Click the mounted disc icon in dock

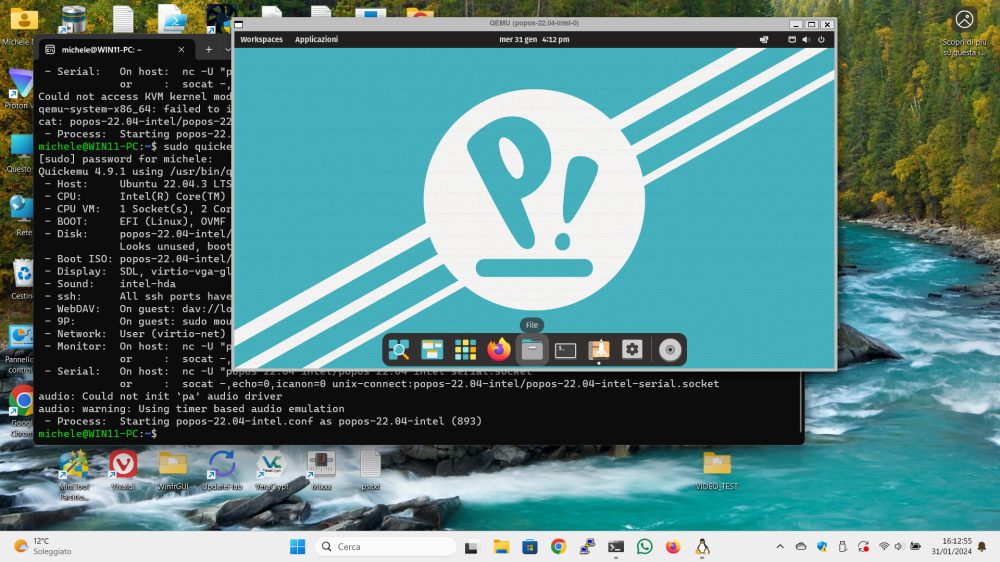(x=670, y=350)
